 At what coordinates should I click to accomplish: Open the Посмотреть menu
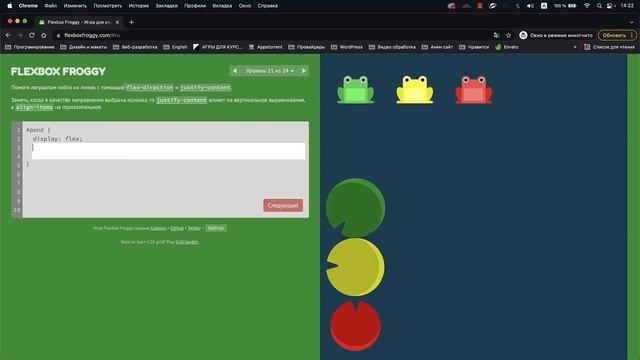(x=108, y=6)
